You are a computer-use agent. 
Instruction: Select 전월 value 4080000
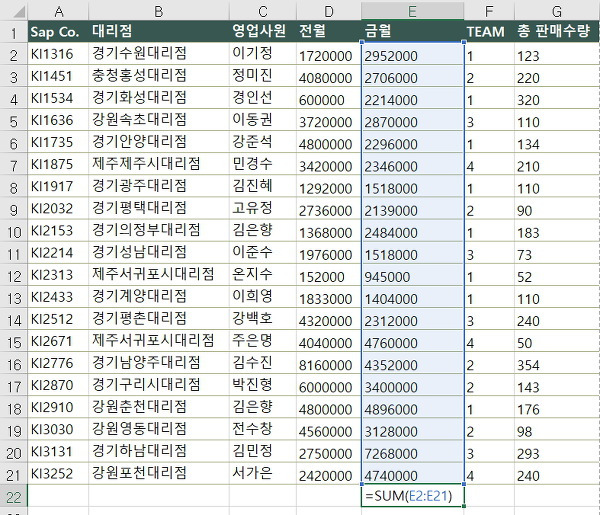329,76
